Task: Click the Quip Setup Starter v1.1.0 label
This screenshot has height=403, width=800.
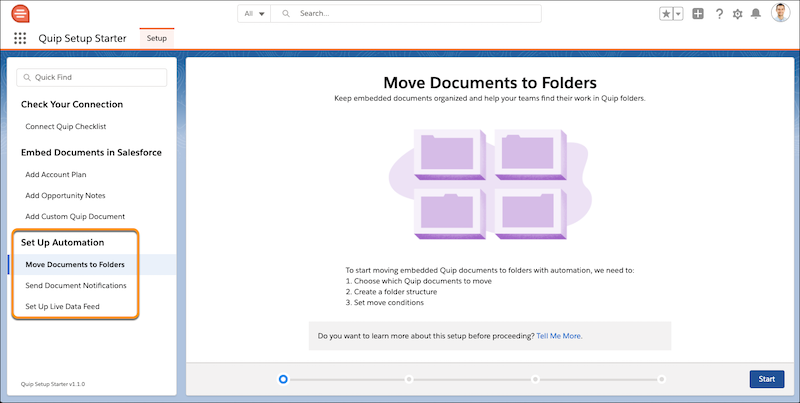Action: (53, 384)
